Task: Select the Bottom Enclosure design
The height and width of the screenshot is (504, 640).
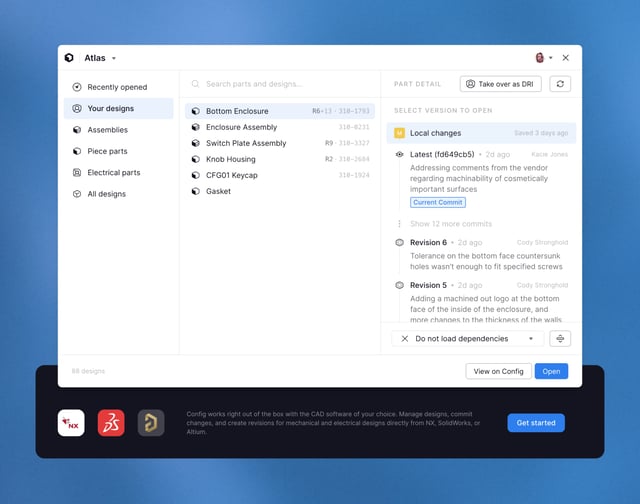Action: [x=280, y=111]
